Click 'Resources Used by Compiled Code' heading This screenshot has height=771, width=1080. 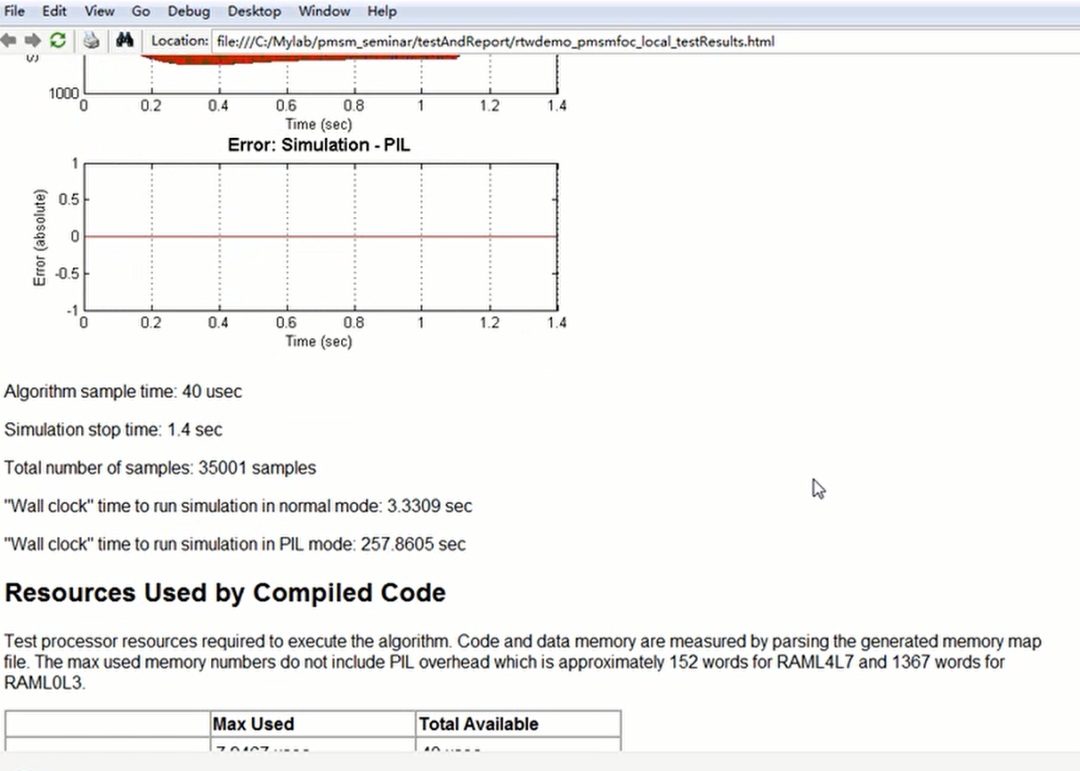[225, 593]
